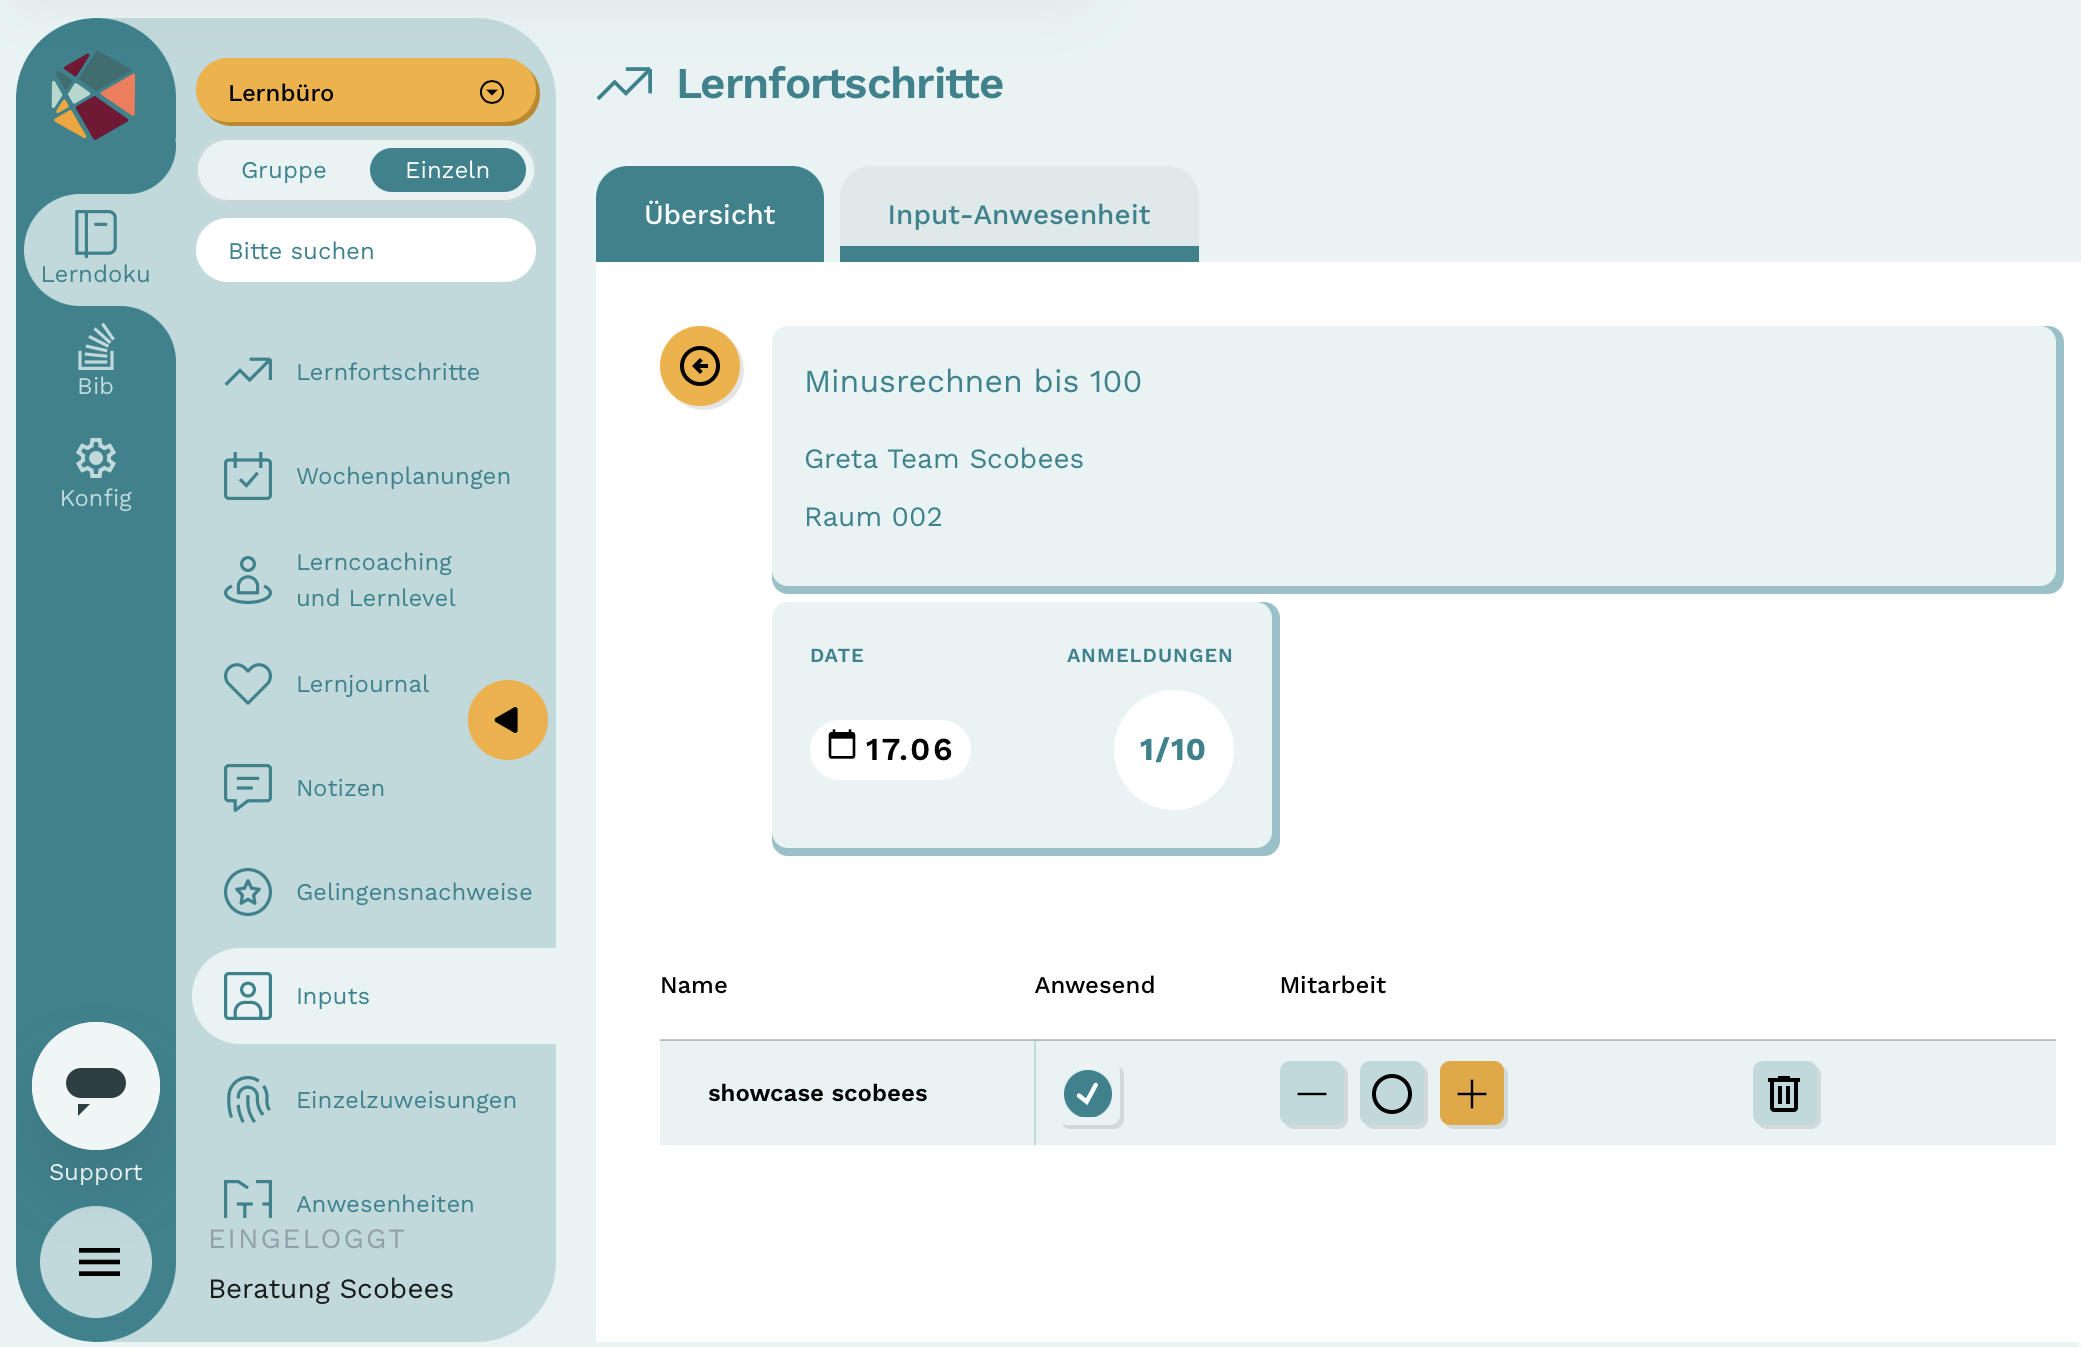Delete showcase scobees with trash icon
The image size is (2081, 1347).
point(1785,1094)
